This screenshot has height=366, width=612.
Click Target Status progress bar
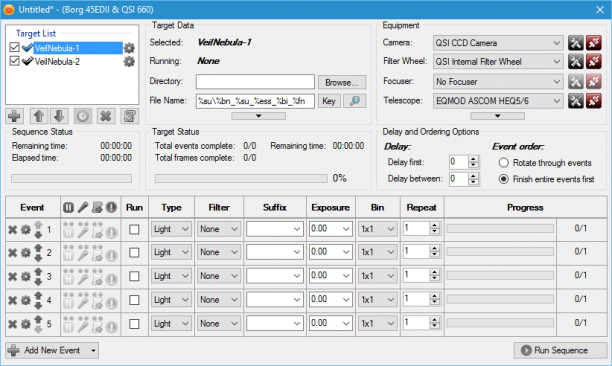241,178
